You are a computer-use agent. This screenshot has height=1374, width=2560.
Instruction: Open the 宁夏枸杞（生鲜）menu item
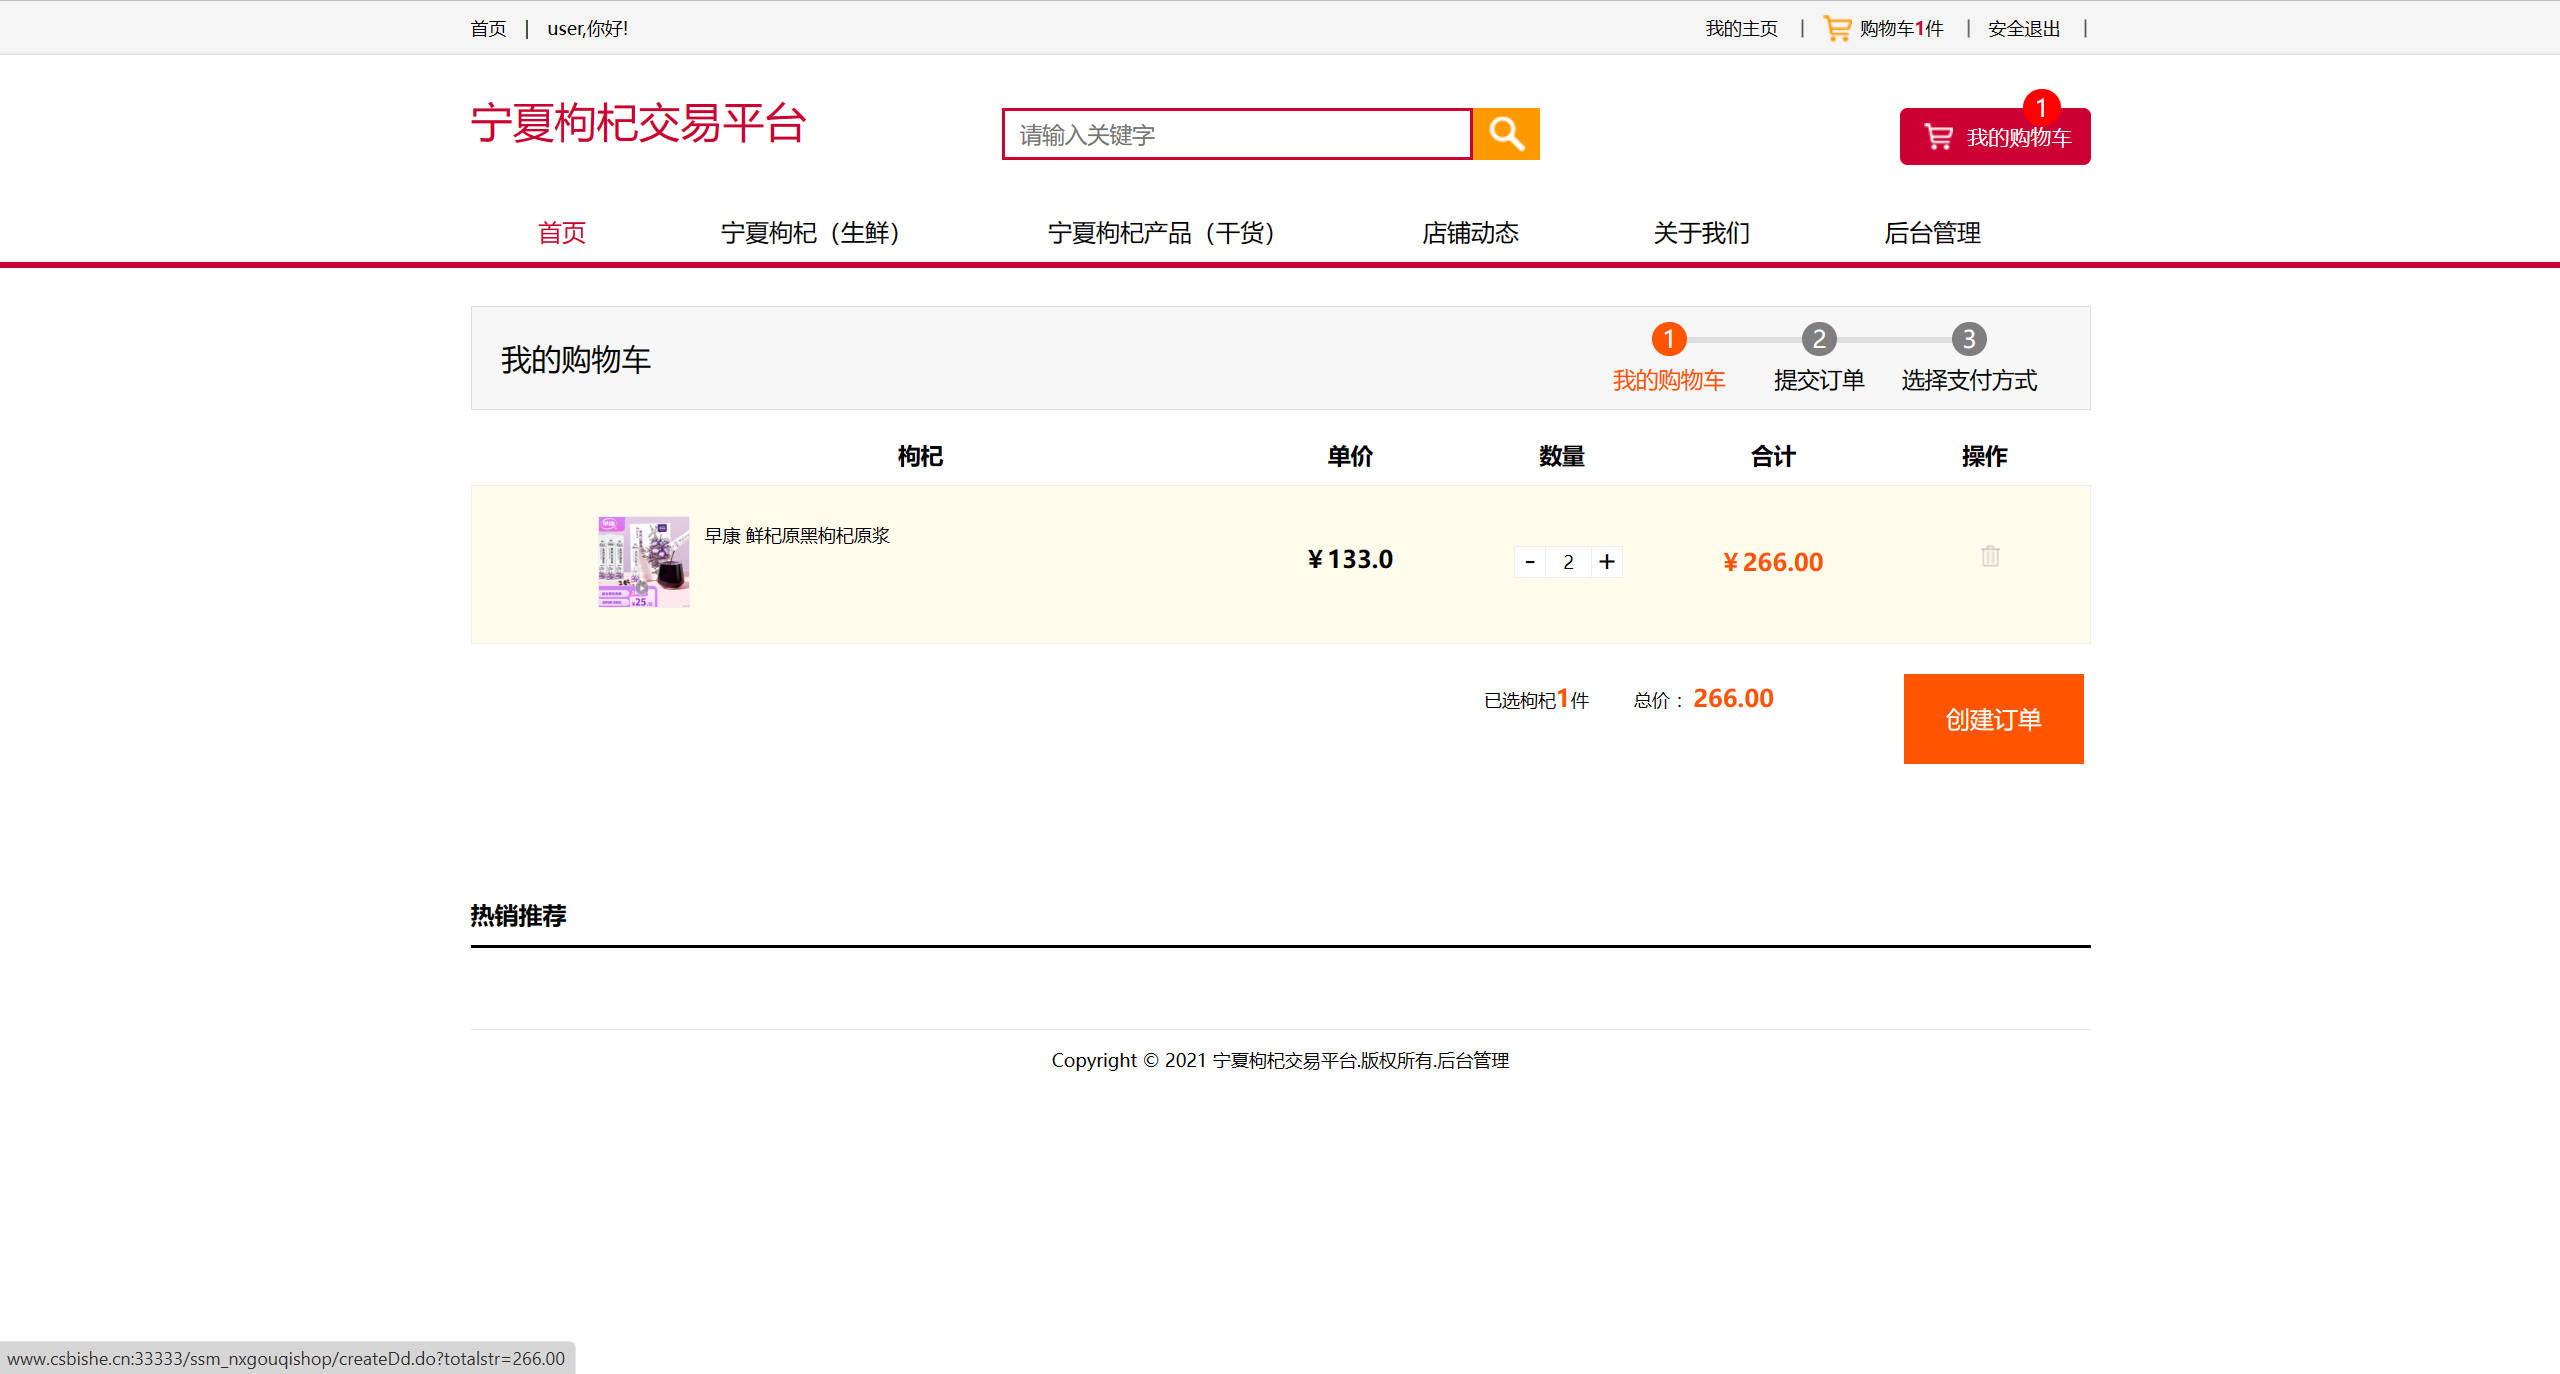[x=810, y=233]
